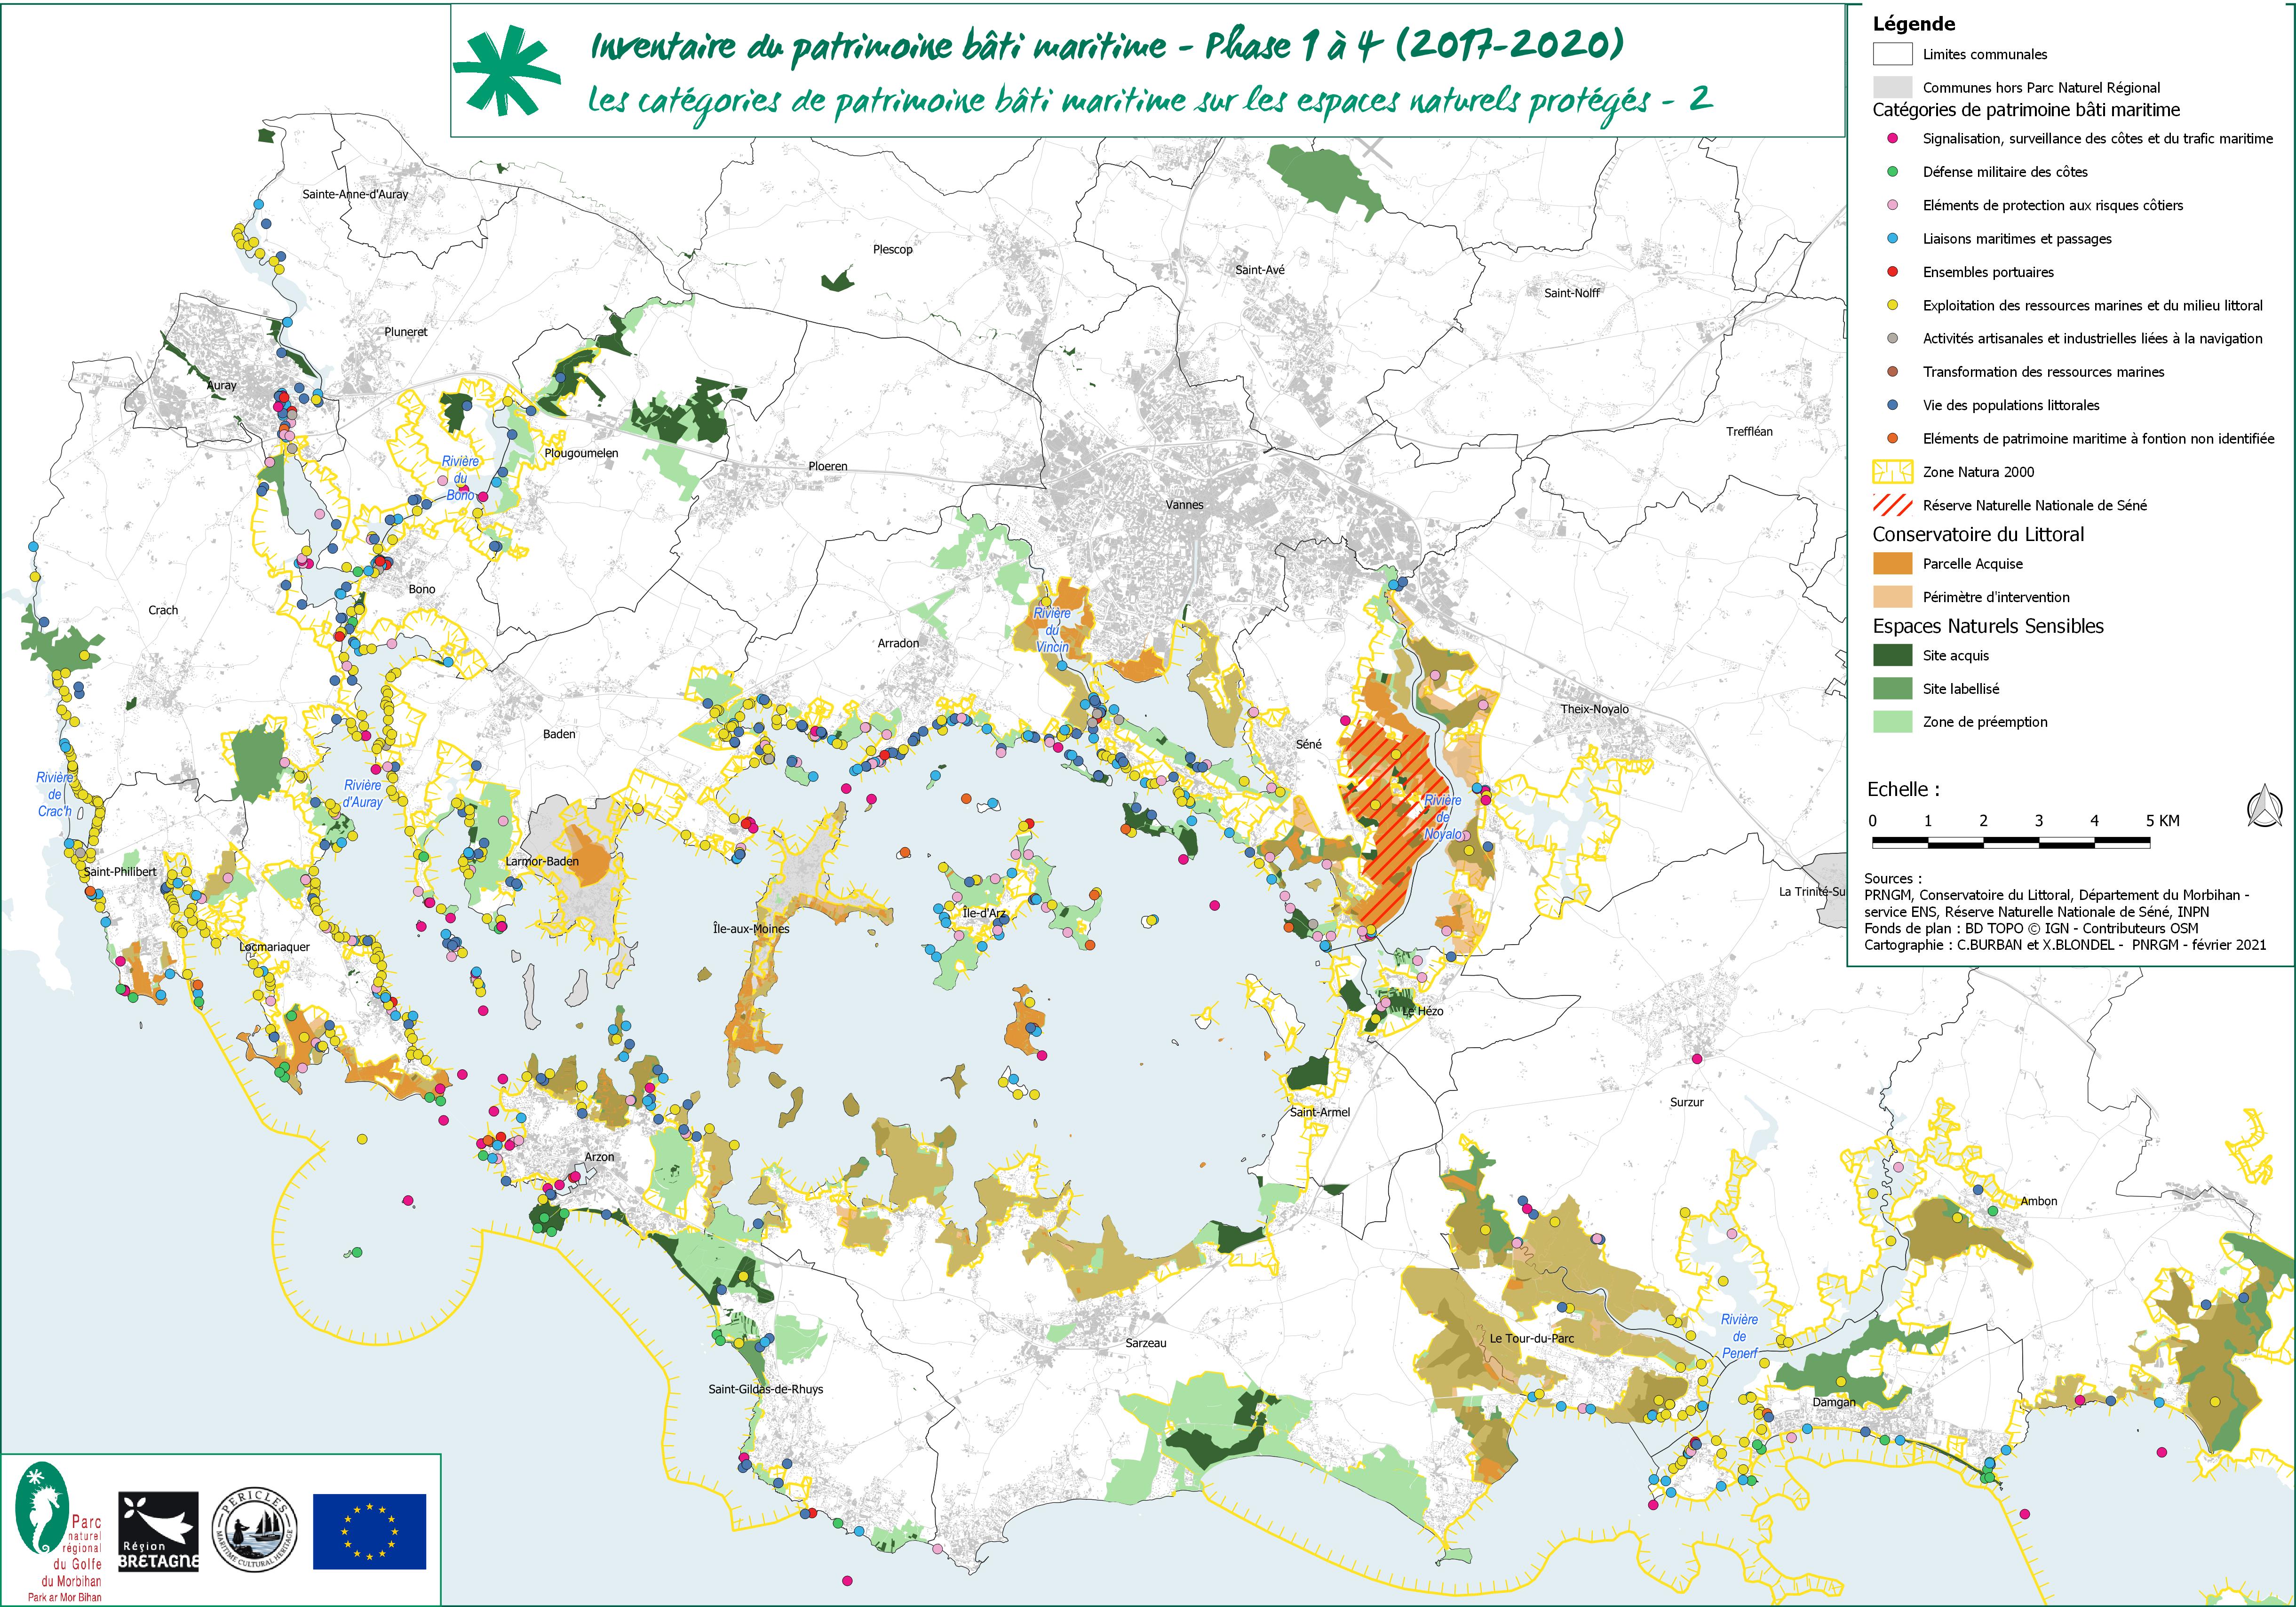Click the Site acquis dark green swatch
The image size is (2296, 1607).
click(1892, 656)
